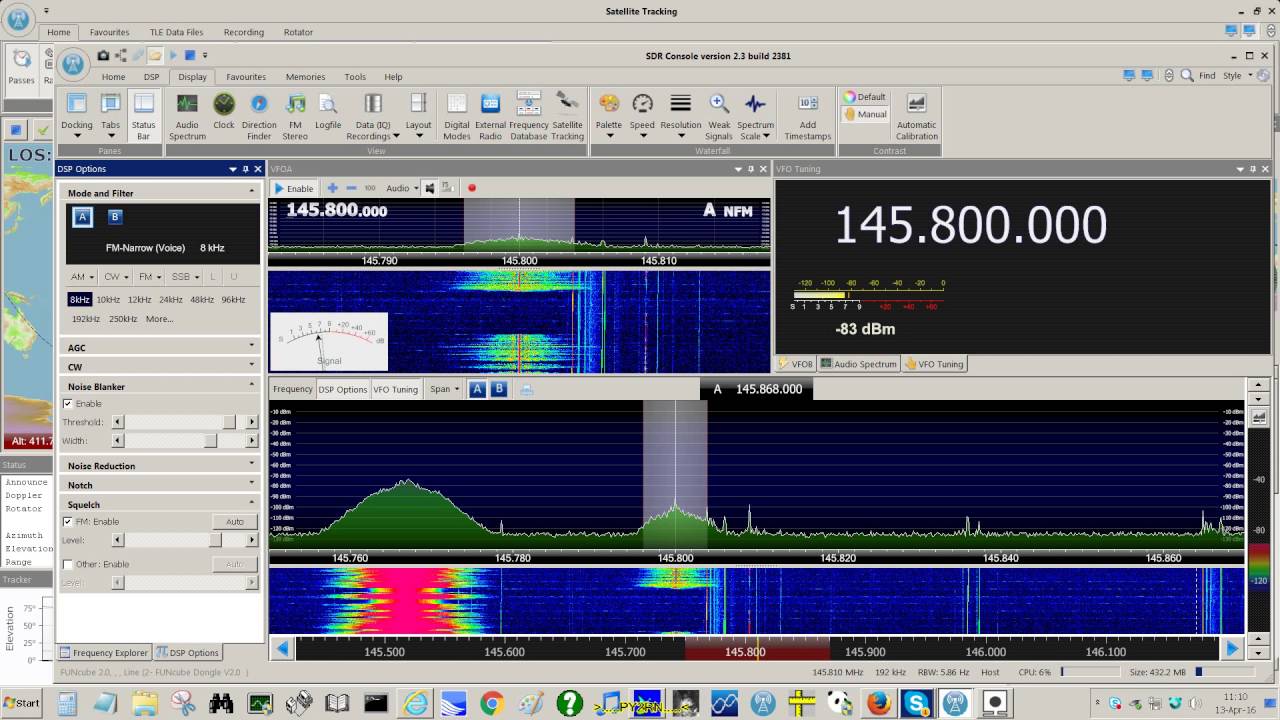The width and height of the screenshot is (1280, 720).
Task: Tick the Squelch Other: Enable checkbox
Action: pyautogui.click(x=68, y=564)
